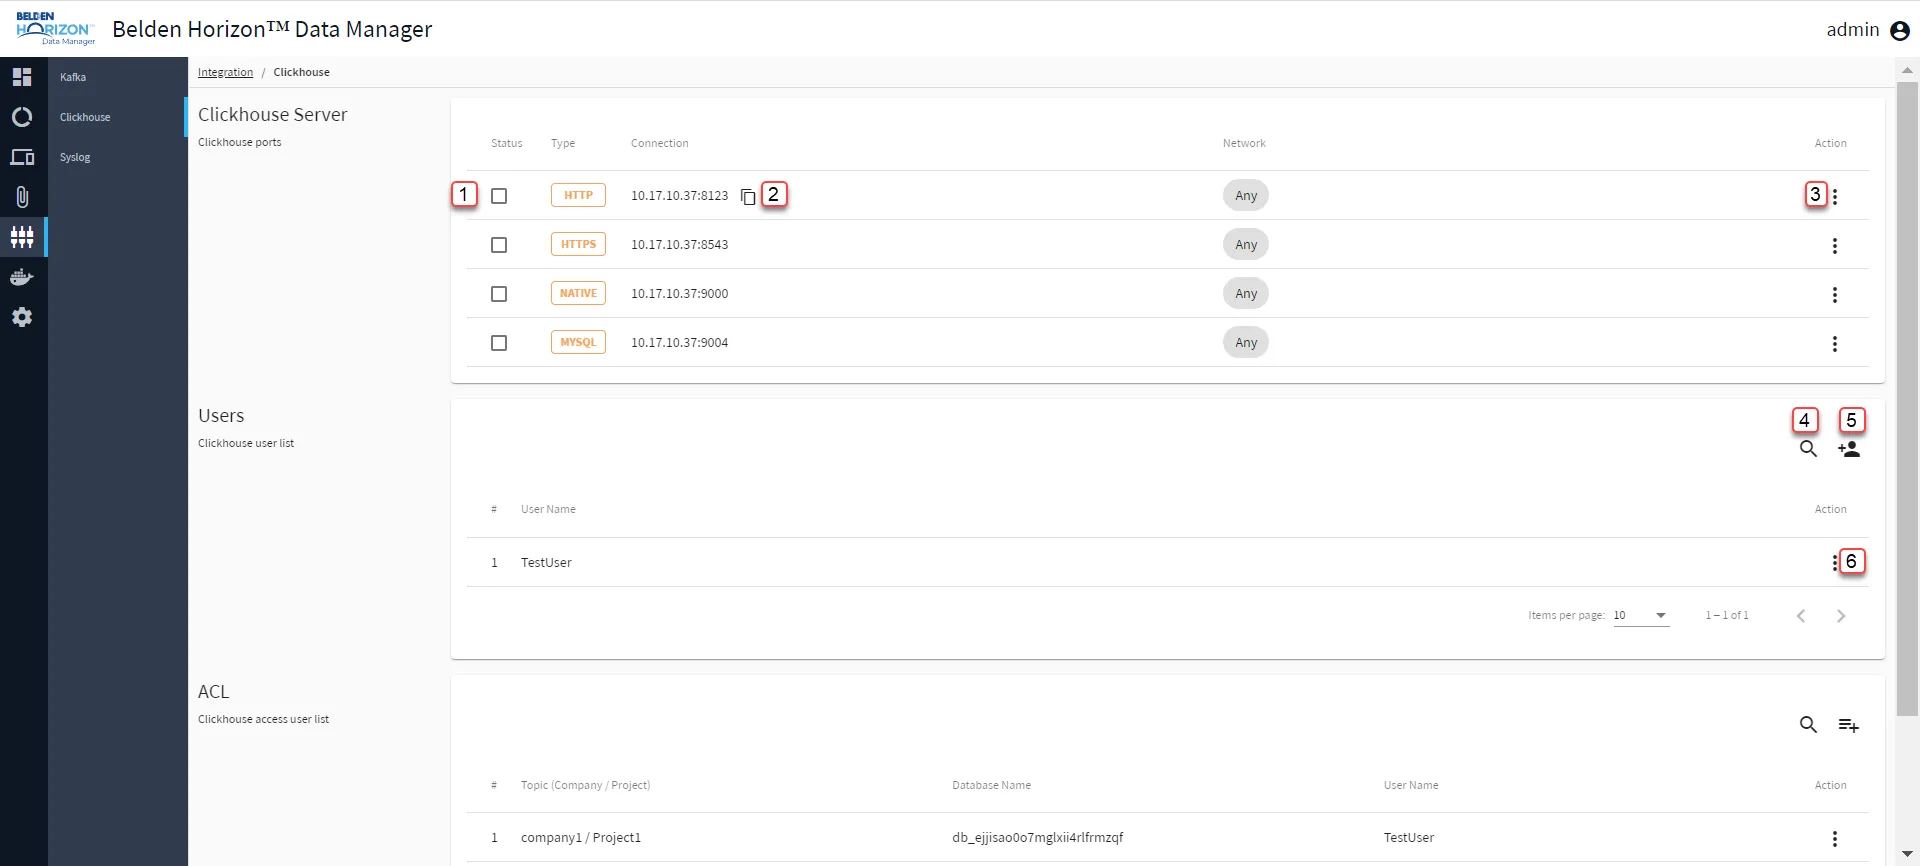
Task: Click the Any network chip in MYSQL row
Action: tap(1246, 342)
